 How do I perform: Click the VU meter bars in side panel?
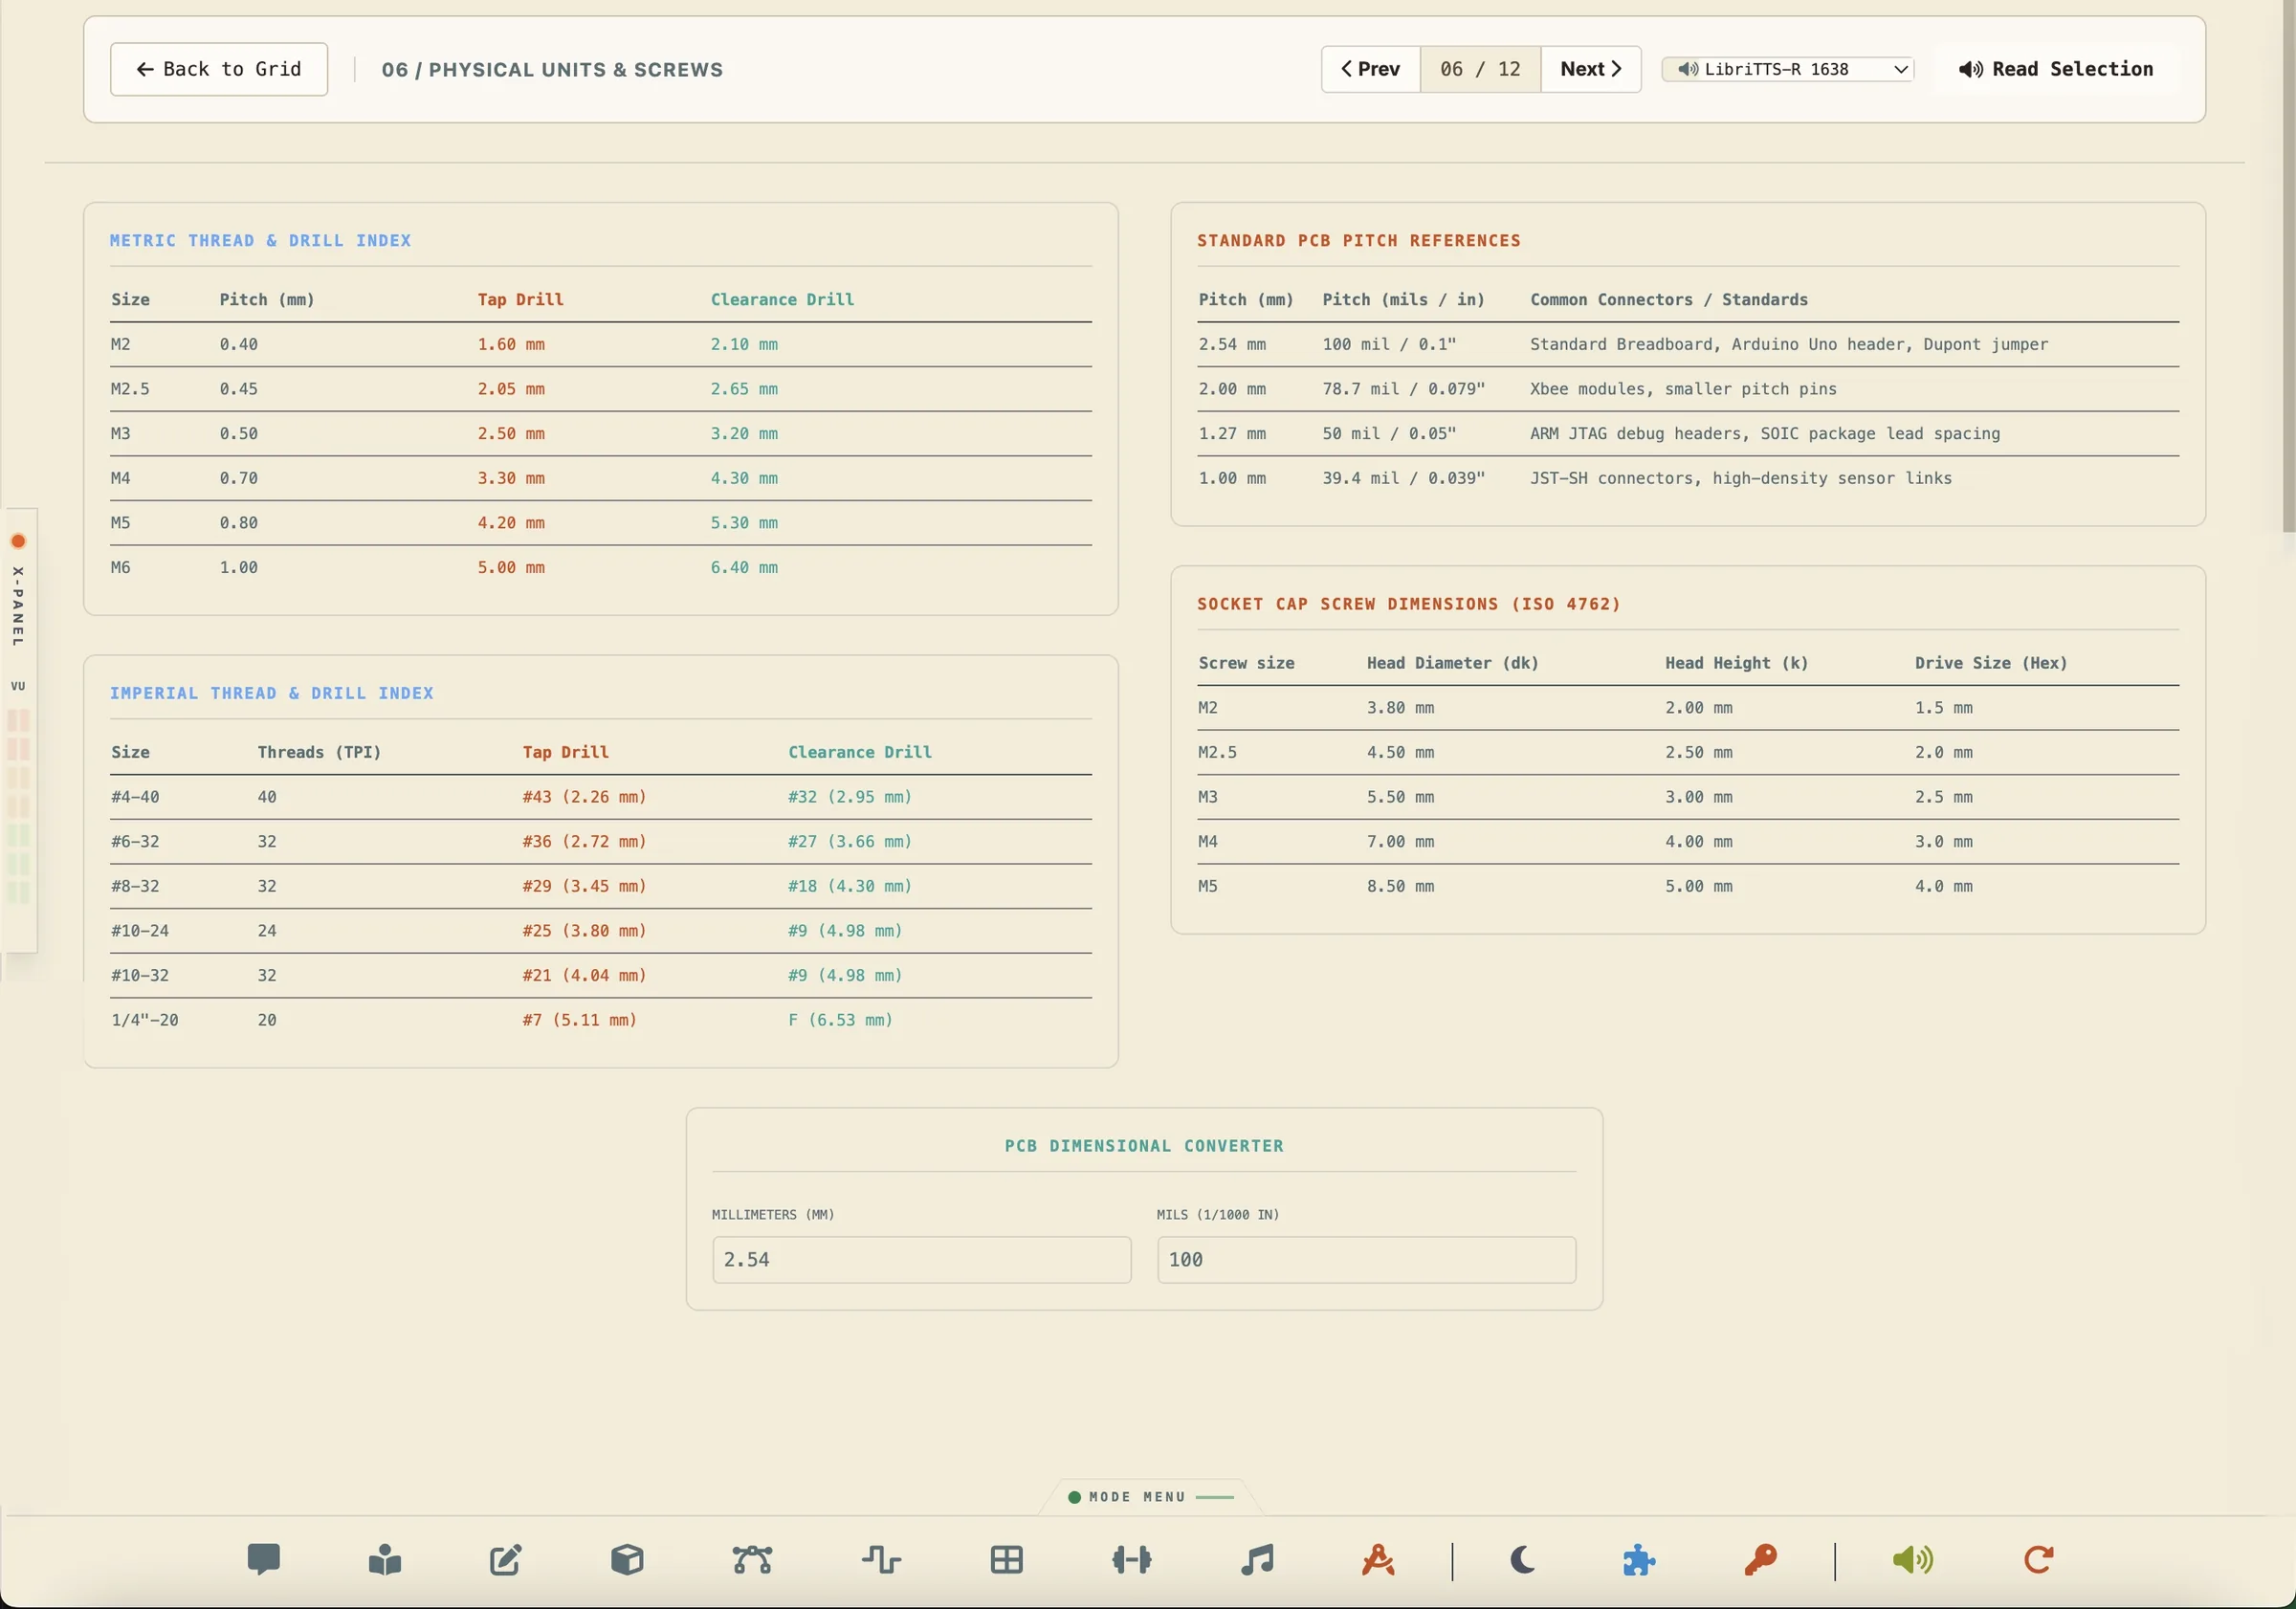pos(18,806)
